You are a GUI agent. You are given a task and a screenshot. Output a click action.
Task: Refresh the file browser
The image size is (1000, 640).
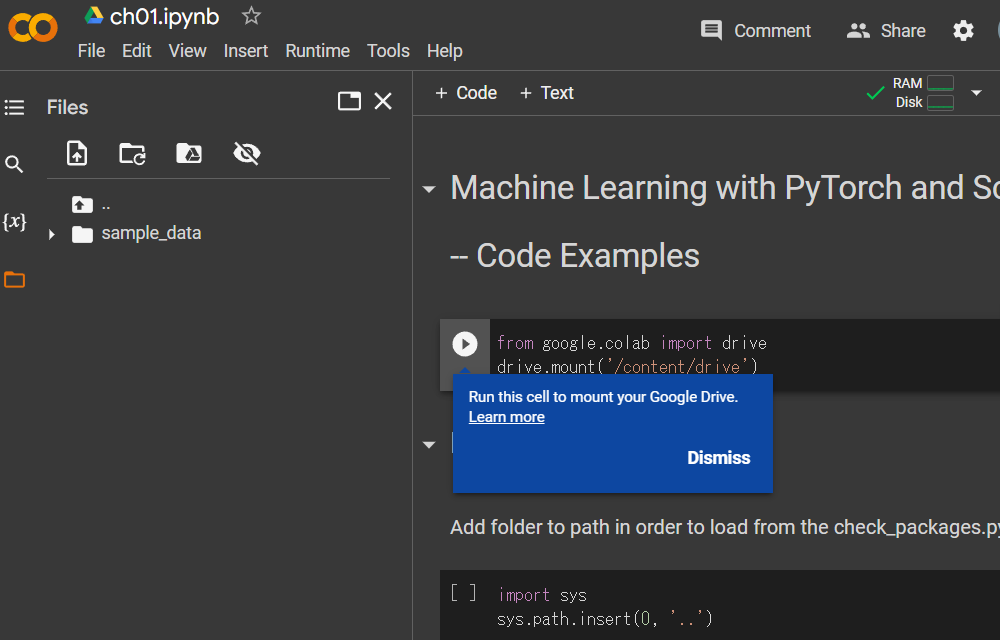coord(131,153)
